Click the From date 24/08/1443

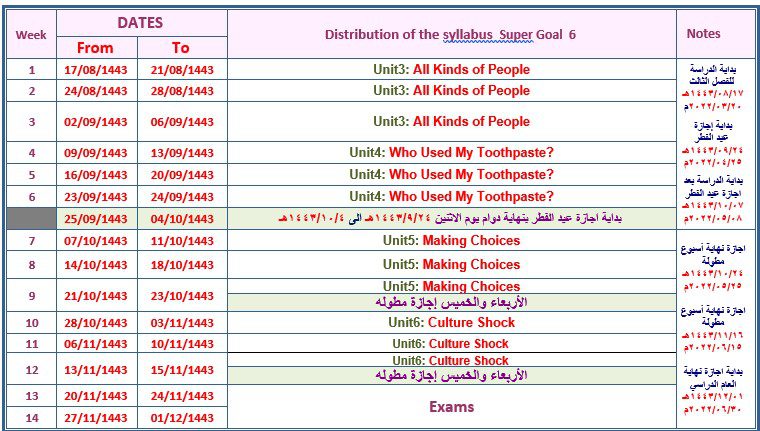pos(96,91)
